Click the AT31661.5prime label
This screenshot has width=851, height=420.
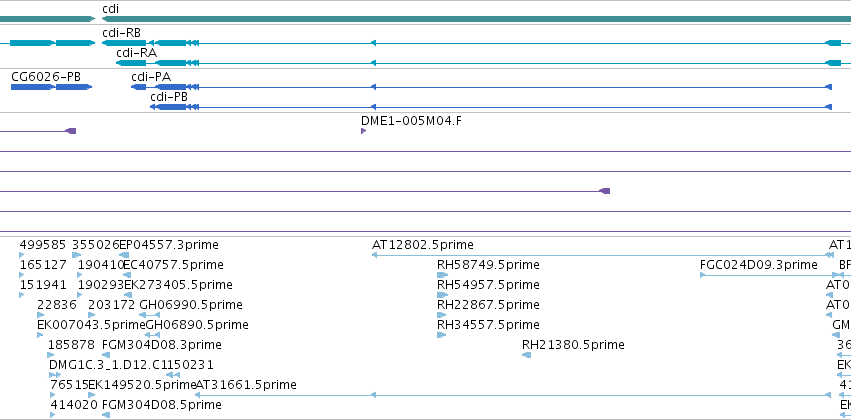tap(246, 385)
